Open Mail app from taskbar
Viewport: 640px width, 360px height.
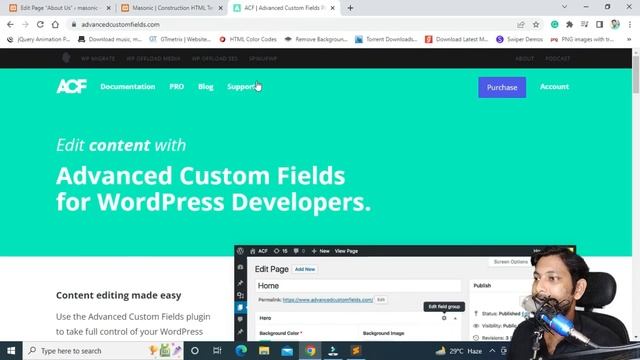[x=287, y=351]
